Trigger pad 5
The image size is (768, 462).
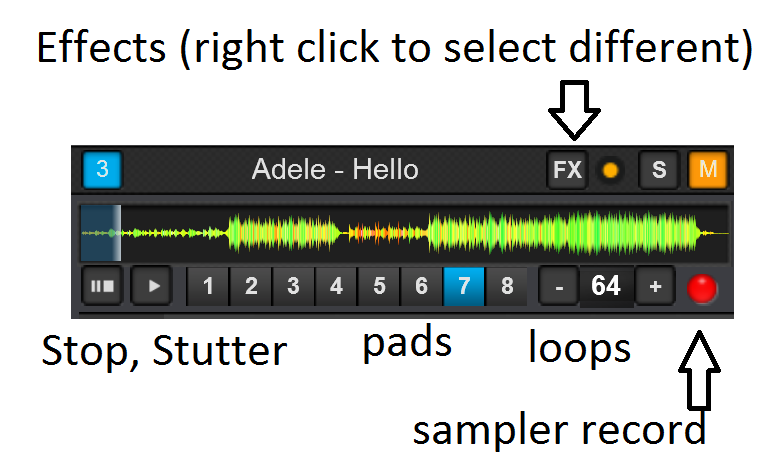379,287
